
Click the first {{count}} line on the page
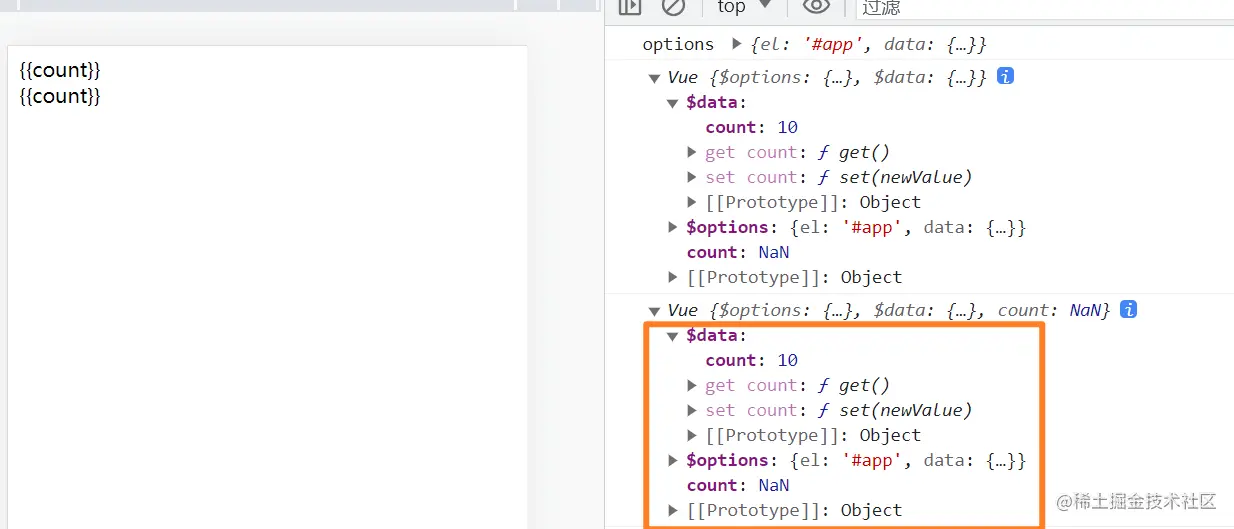tap(60, 71)
